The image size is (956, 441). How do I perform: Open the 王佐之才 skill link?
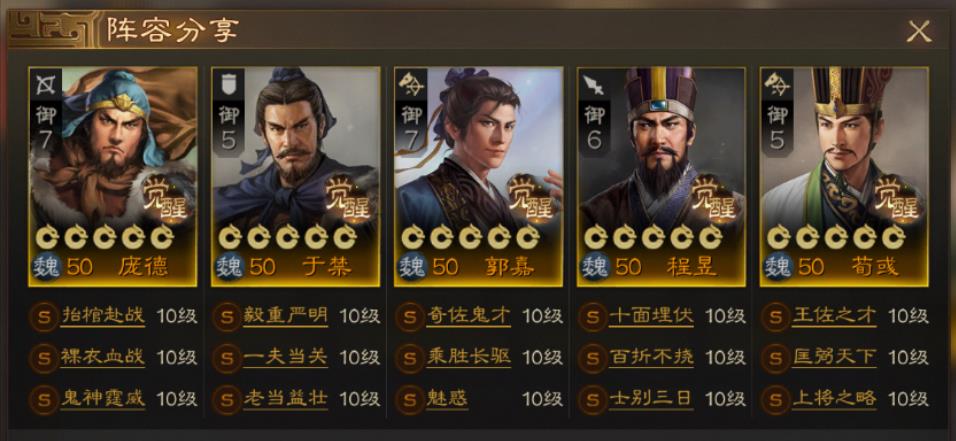pos(834,316)
